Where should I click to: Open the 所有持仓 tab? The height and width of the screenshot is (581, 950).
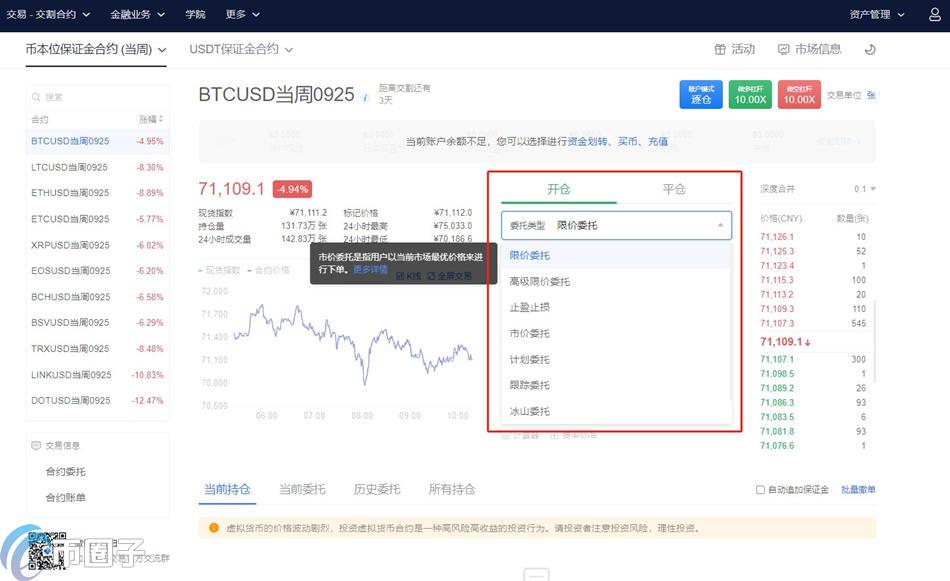[452, 489]
